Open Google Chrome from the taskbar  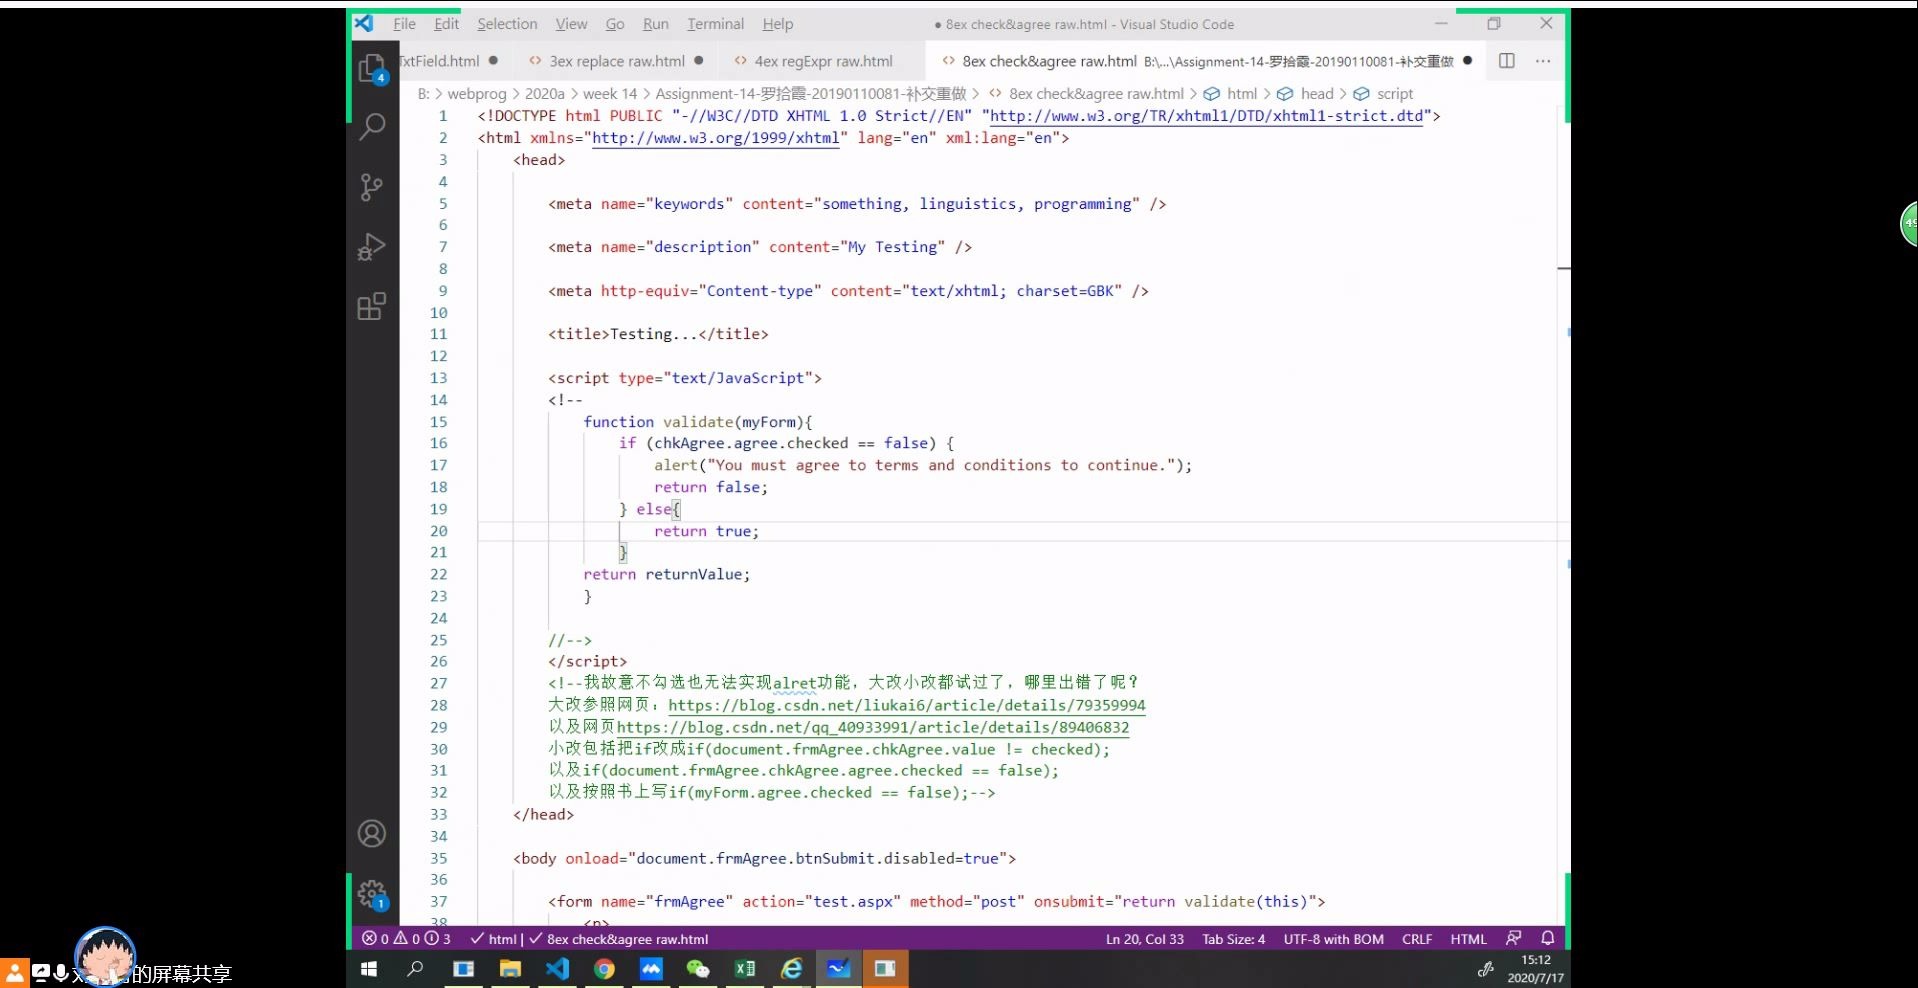604,969
